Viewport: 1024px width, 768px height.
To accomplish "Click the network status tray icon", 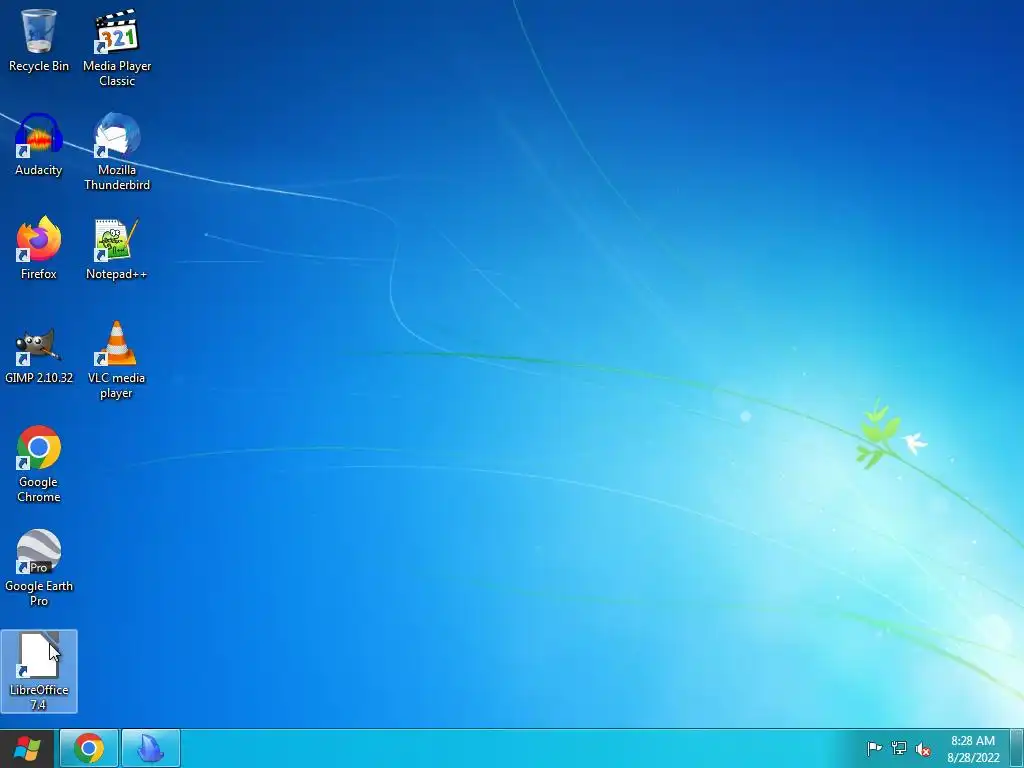I will 899,748.
